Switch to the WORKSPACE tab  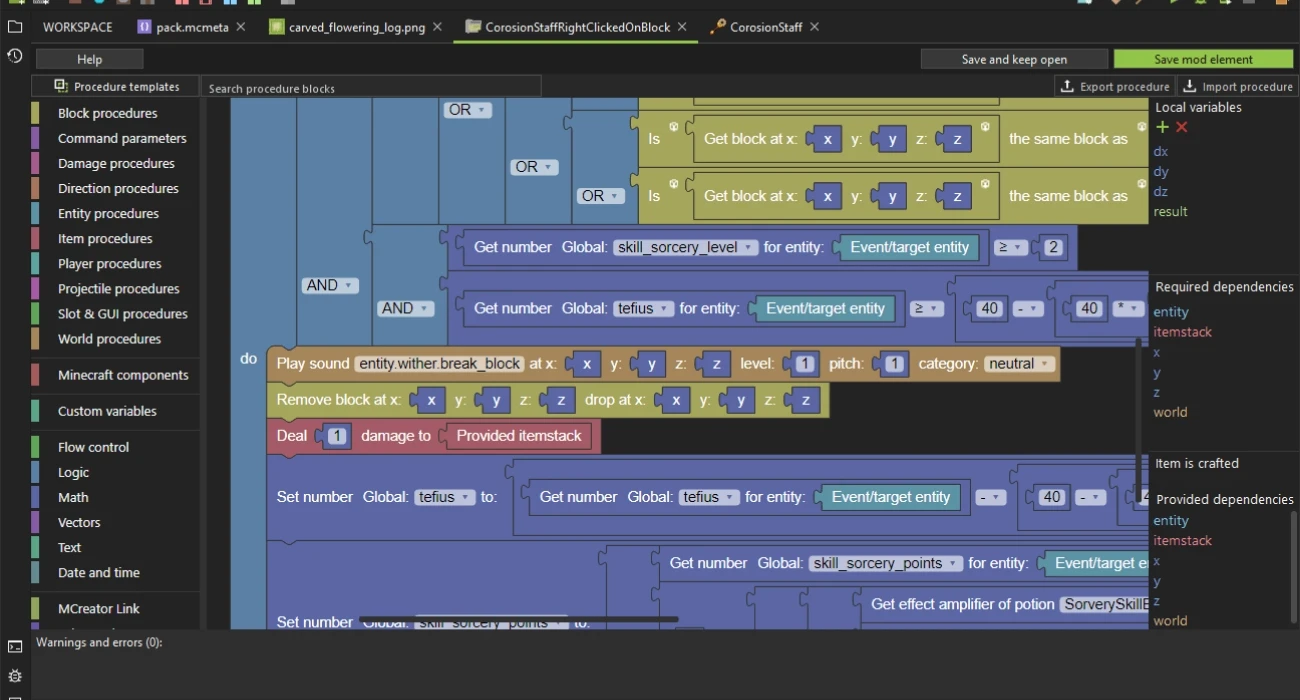coord(78,27)
